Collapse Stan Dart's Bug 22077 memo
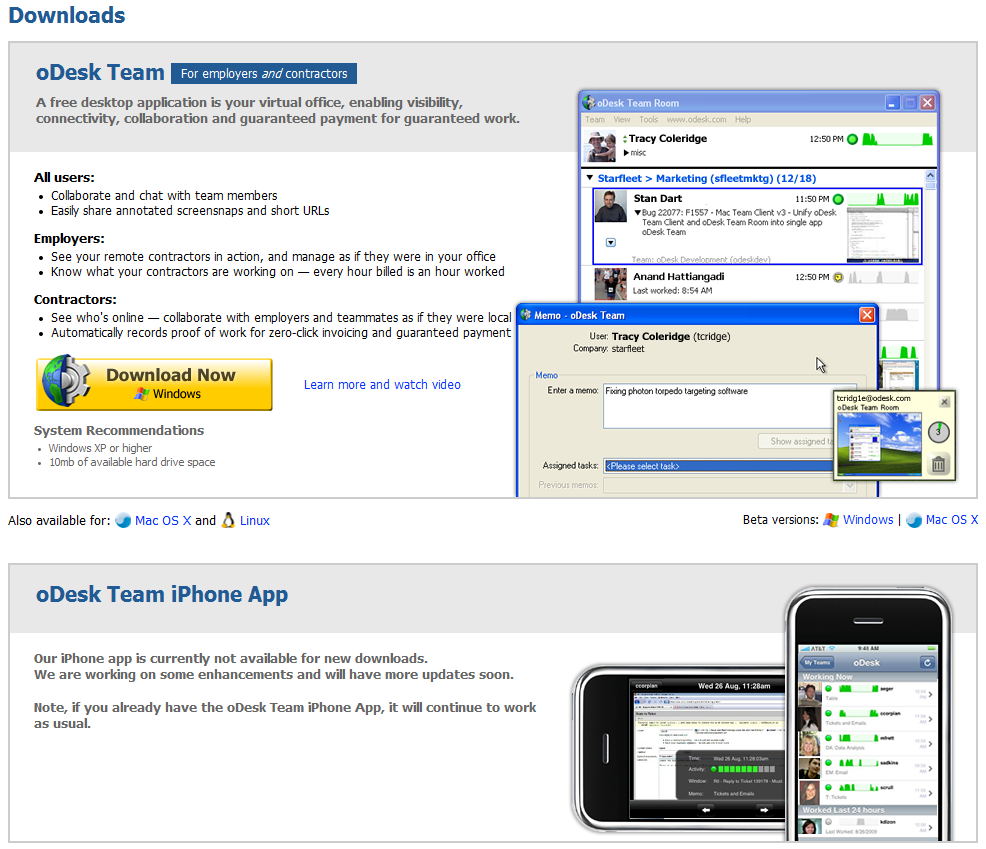The height and width of the screenshot is (849, 986). pyautogui.click(x=638, y=213)
